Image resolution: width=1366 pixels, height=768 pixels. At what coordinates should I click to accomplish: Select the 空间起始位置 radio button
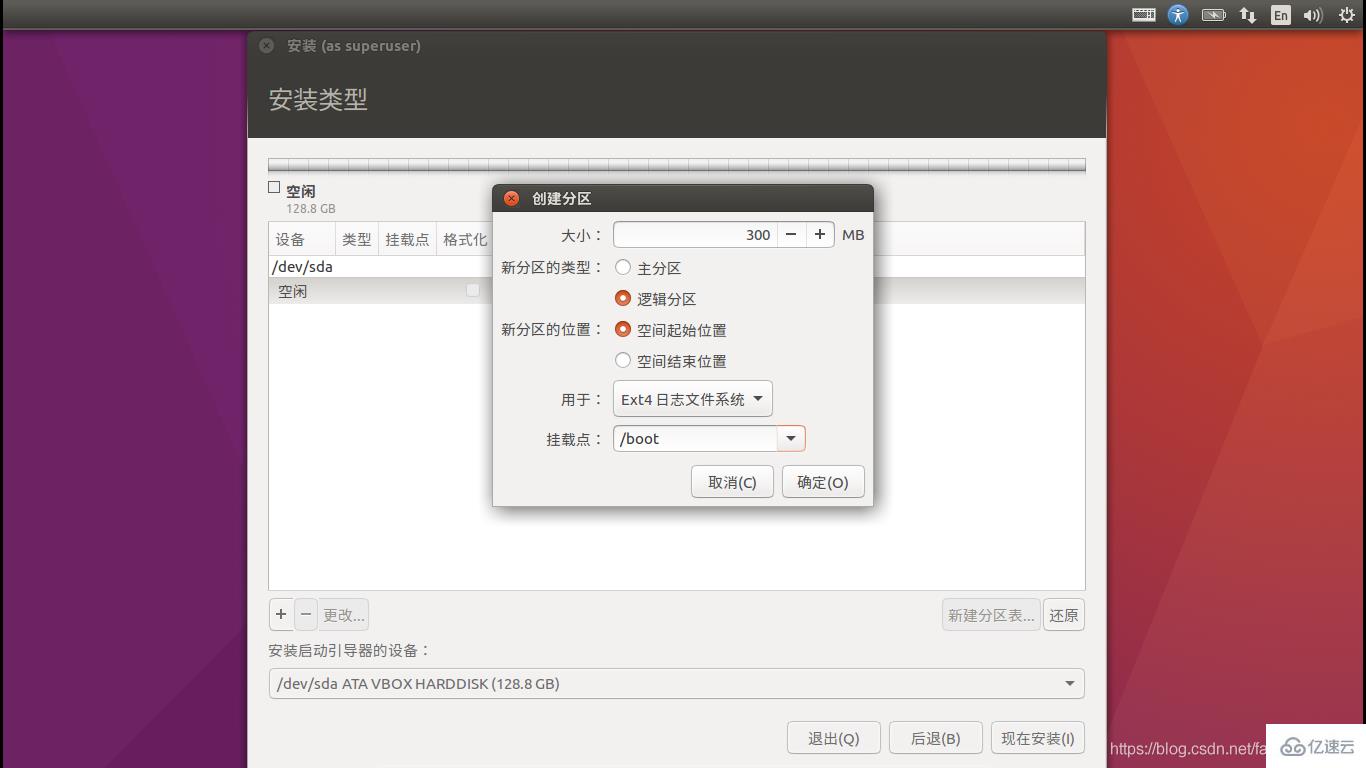623,329
